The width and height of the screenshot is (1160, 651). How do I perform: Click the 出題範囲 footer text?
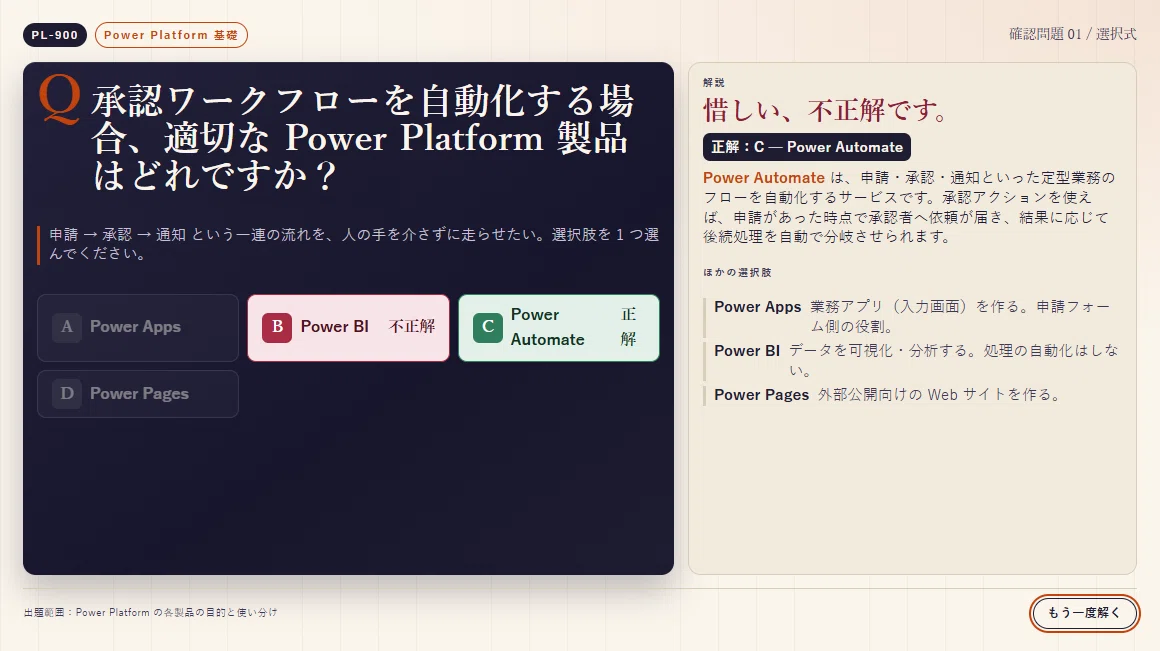151,613
